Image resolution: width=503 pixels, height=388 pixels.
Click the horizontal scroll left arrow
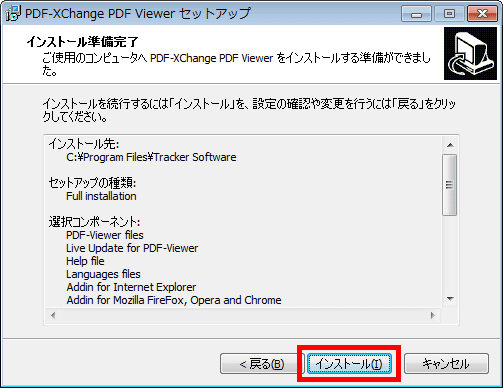(53, 315)
